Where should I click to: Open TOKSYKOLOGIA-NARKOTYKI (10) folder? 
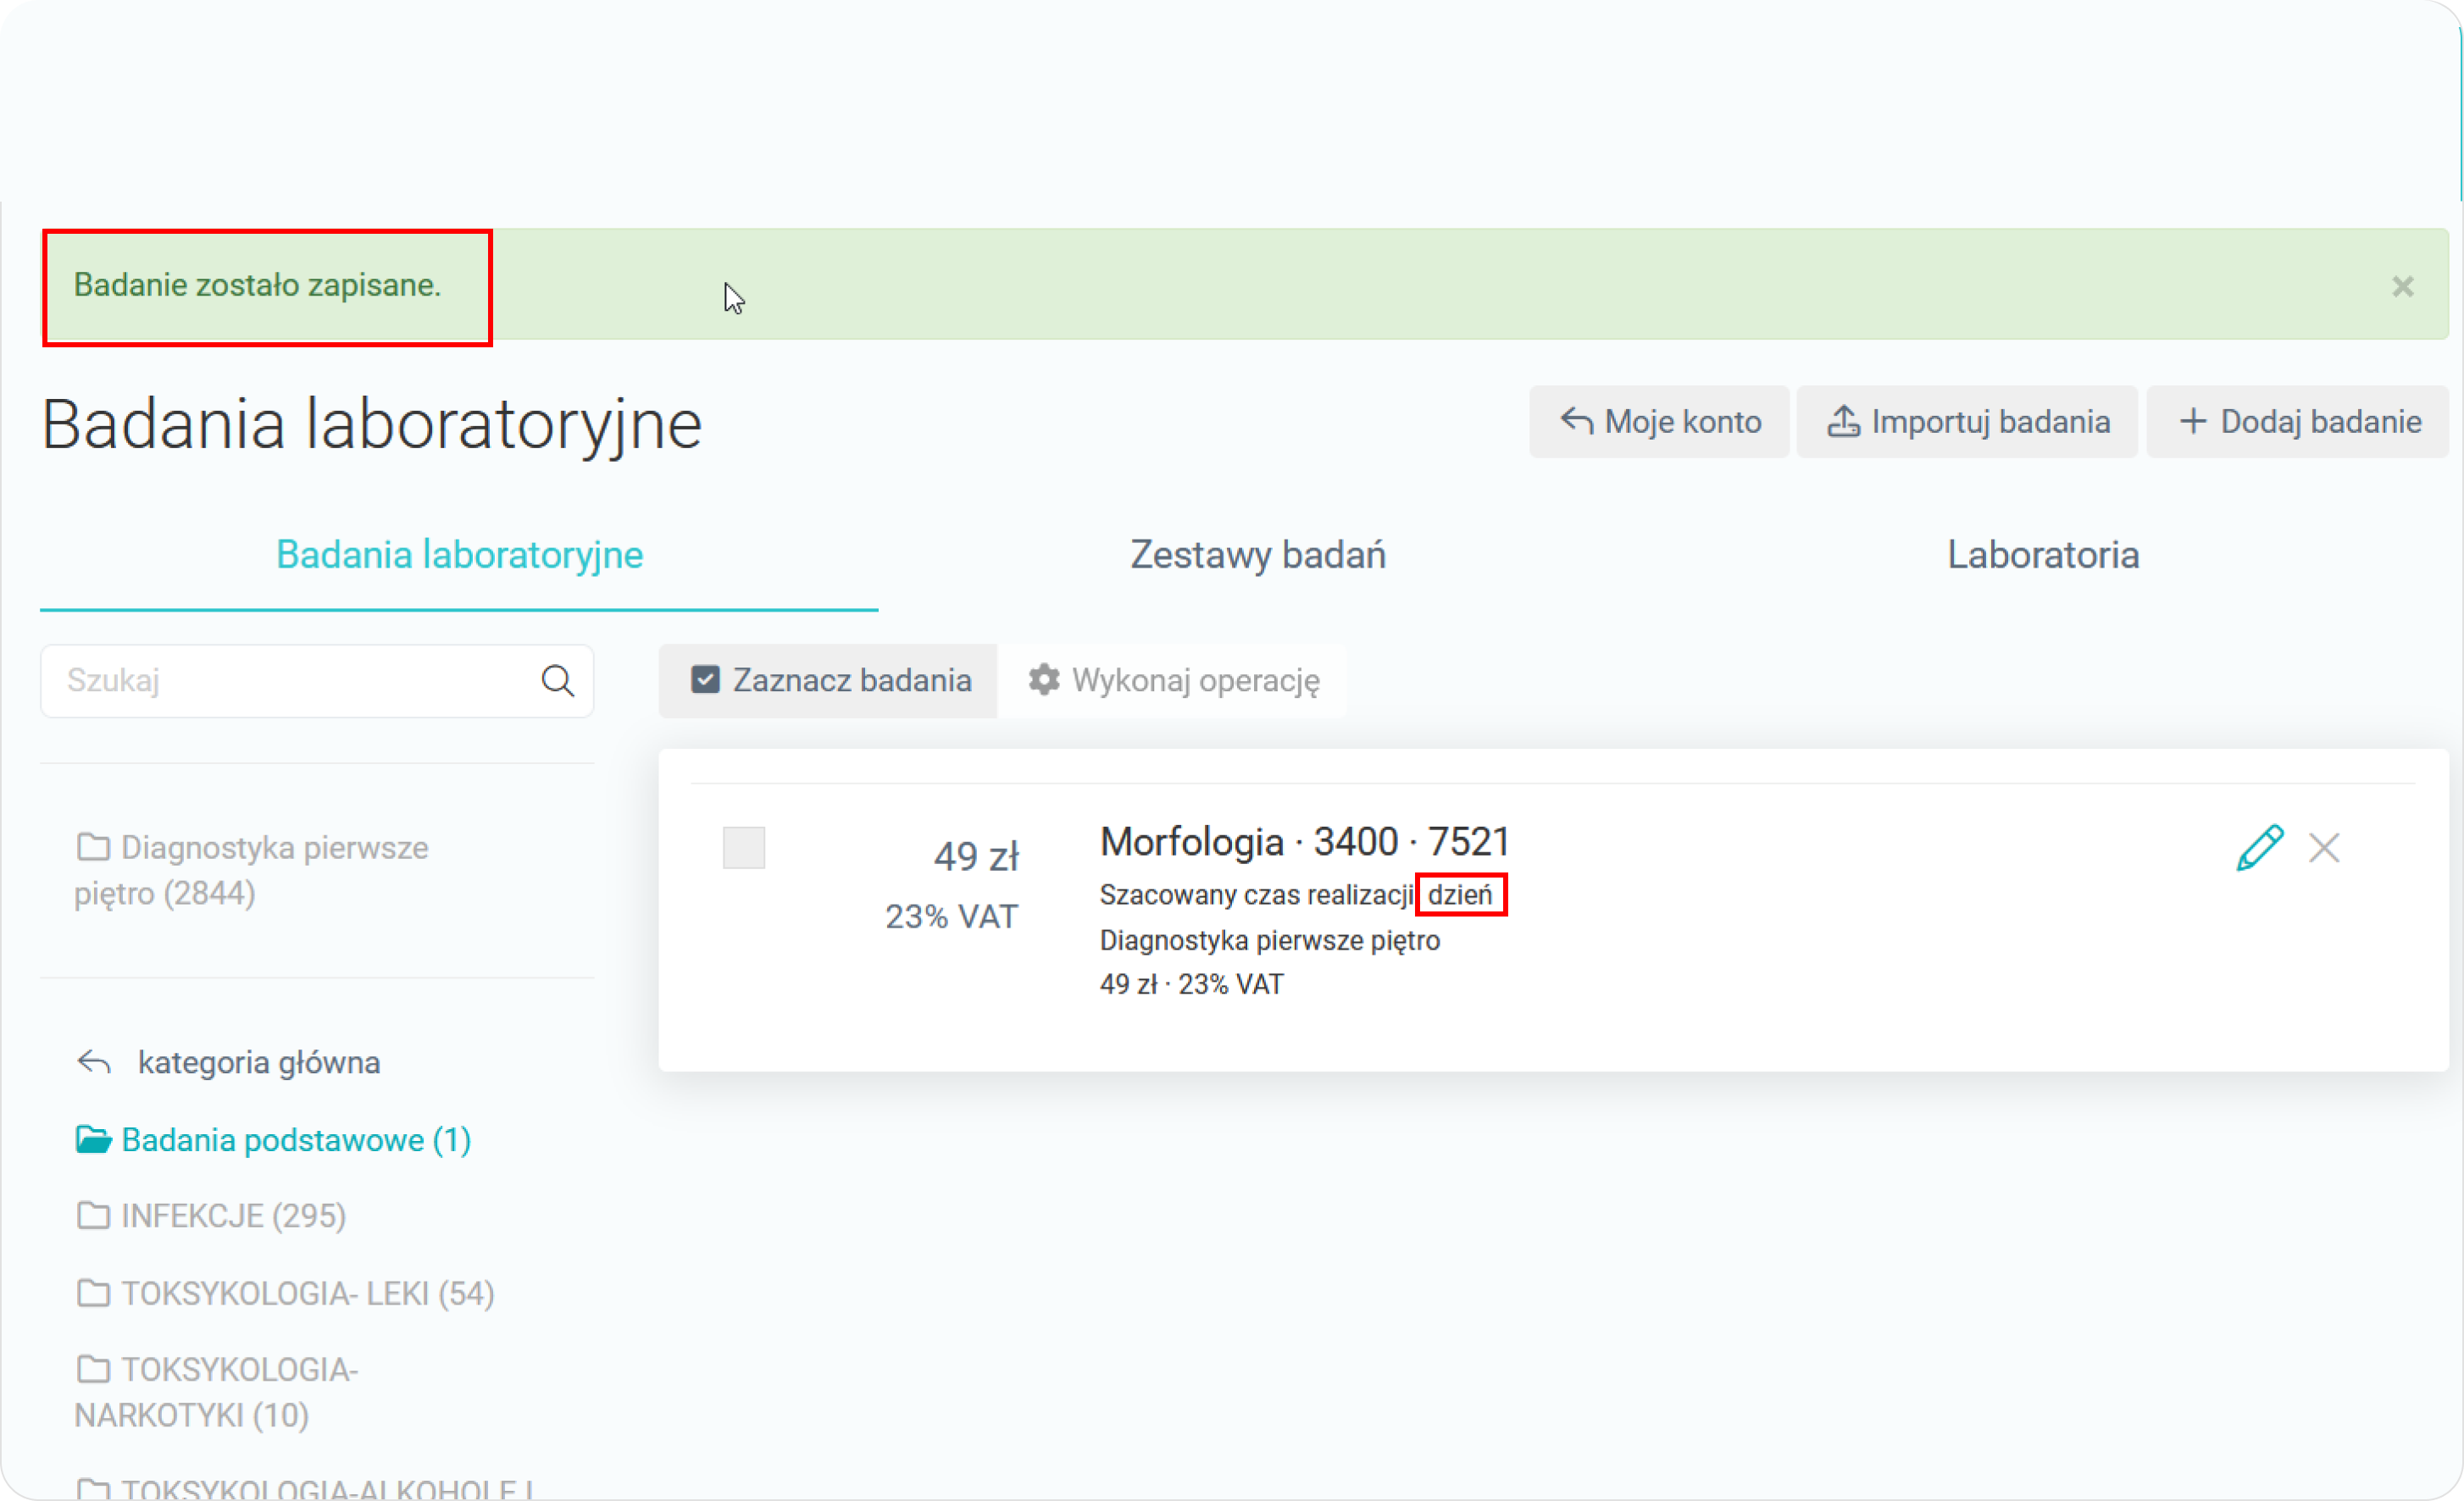pyautogui.click(x=216, y=1392)
